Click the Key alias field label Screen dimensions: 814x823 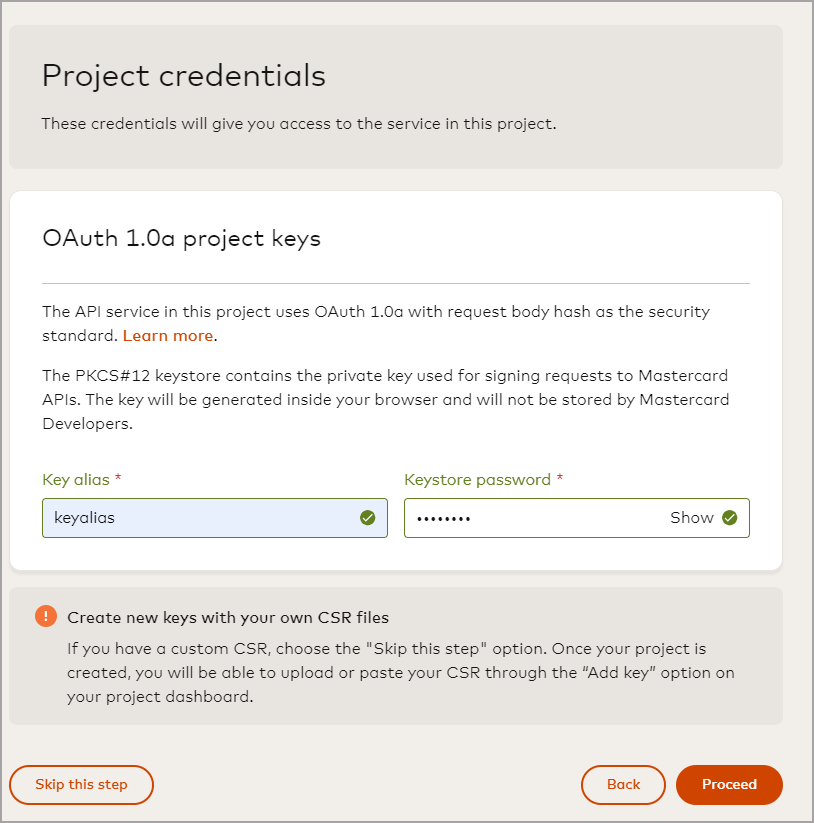76,480
